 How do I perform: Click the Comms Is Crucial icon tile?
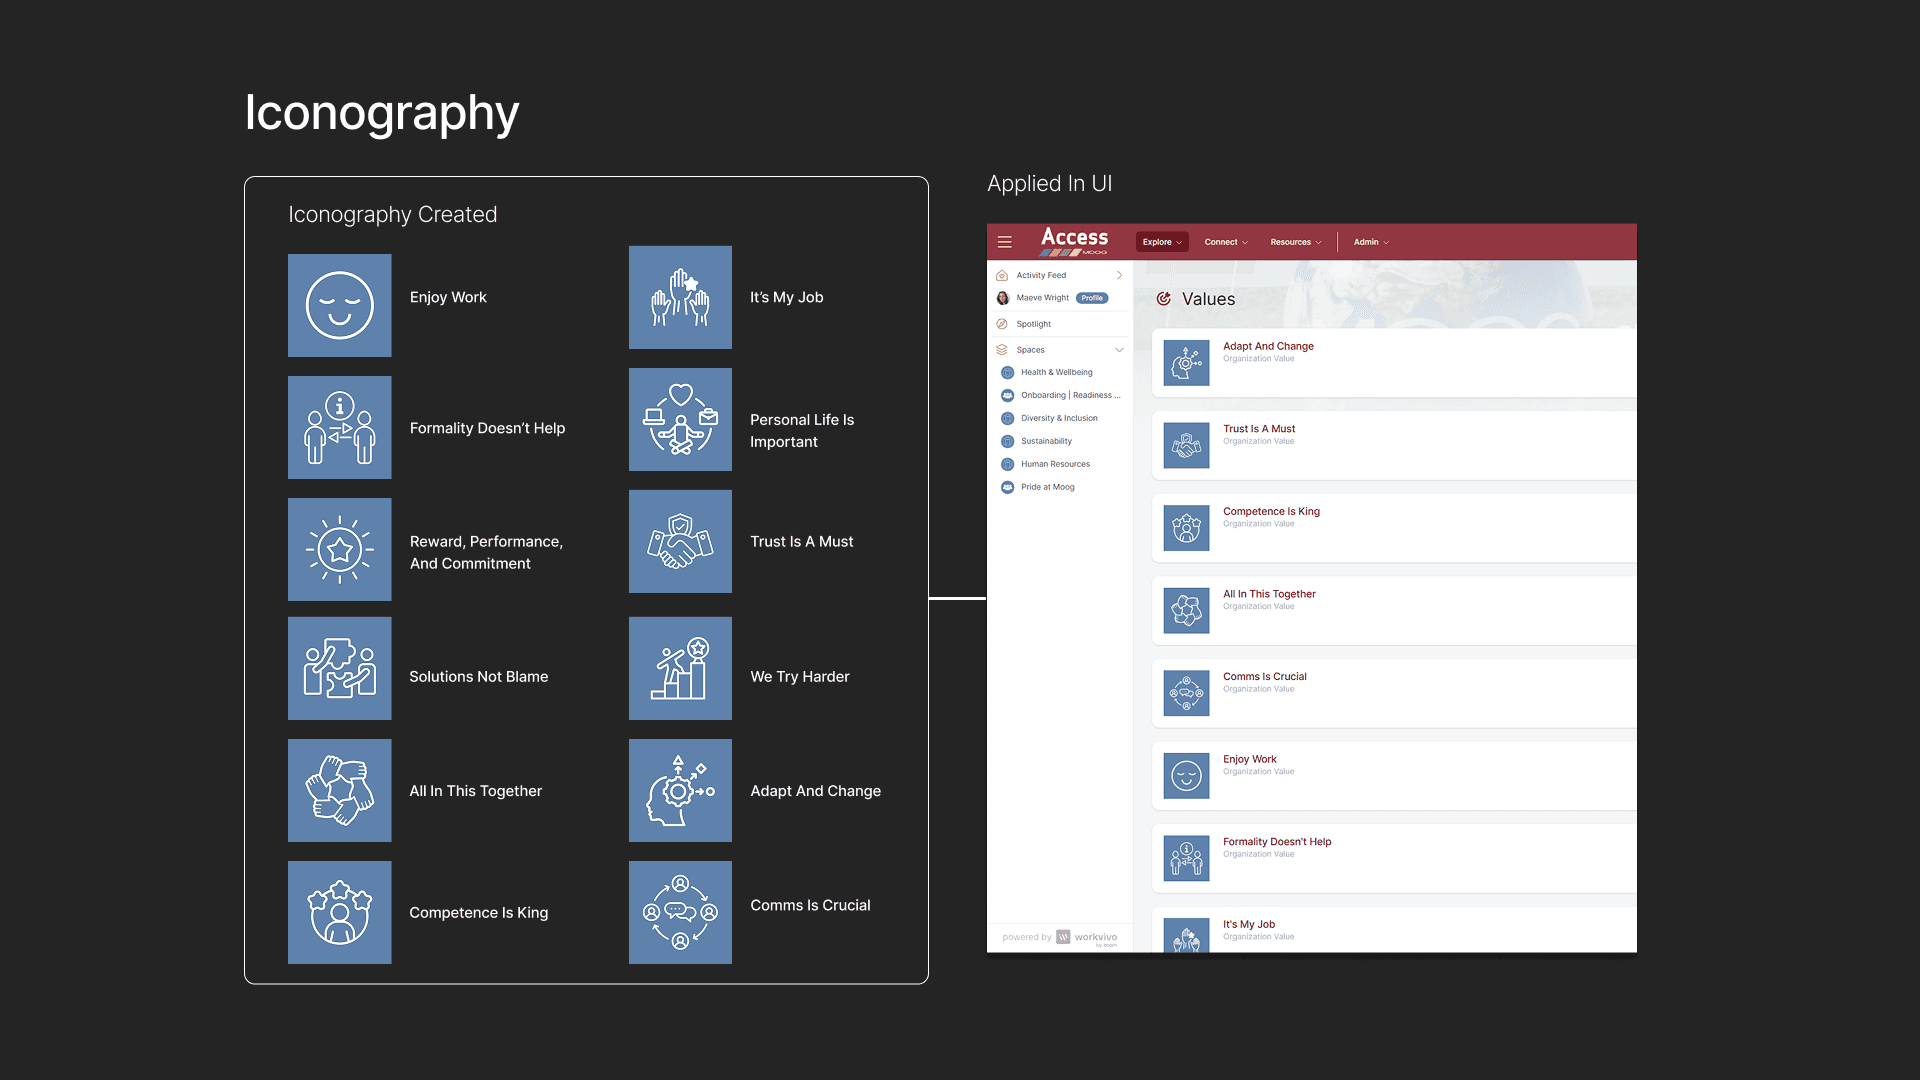(680, 912)
